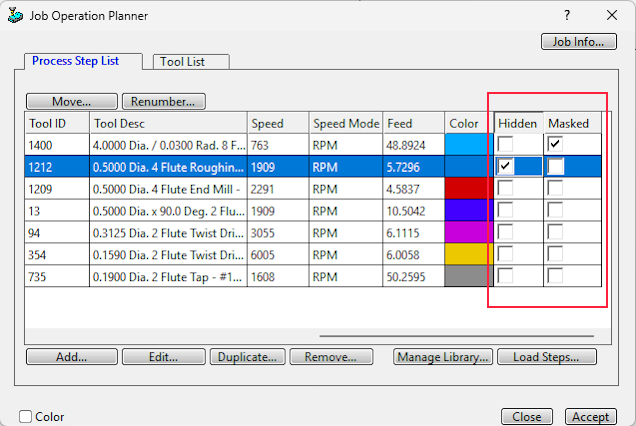636x426 pixels.
Task: Click the Close button at bottom
Action: click(527, 417)
